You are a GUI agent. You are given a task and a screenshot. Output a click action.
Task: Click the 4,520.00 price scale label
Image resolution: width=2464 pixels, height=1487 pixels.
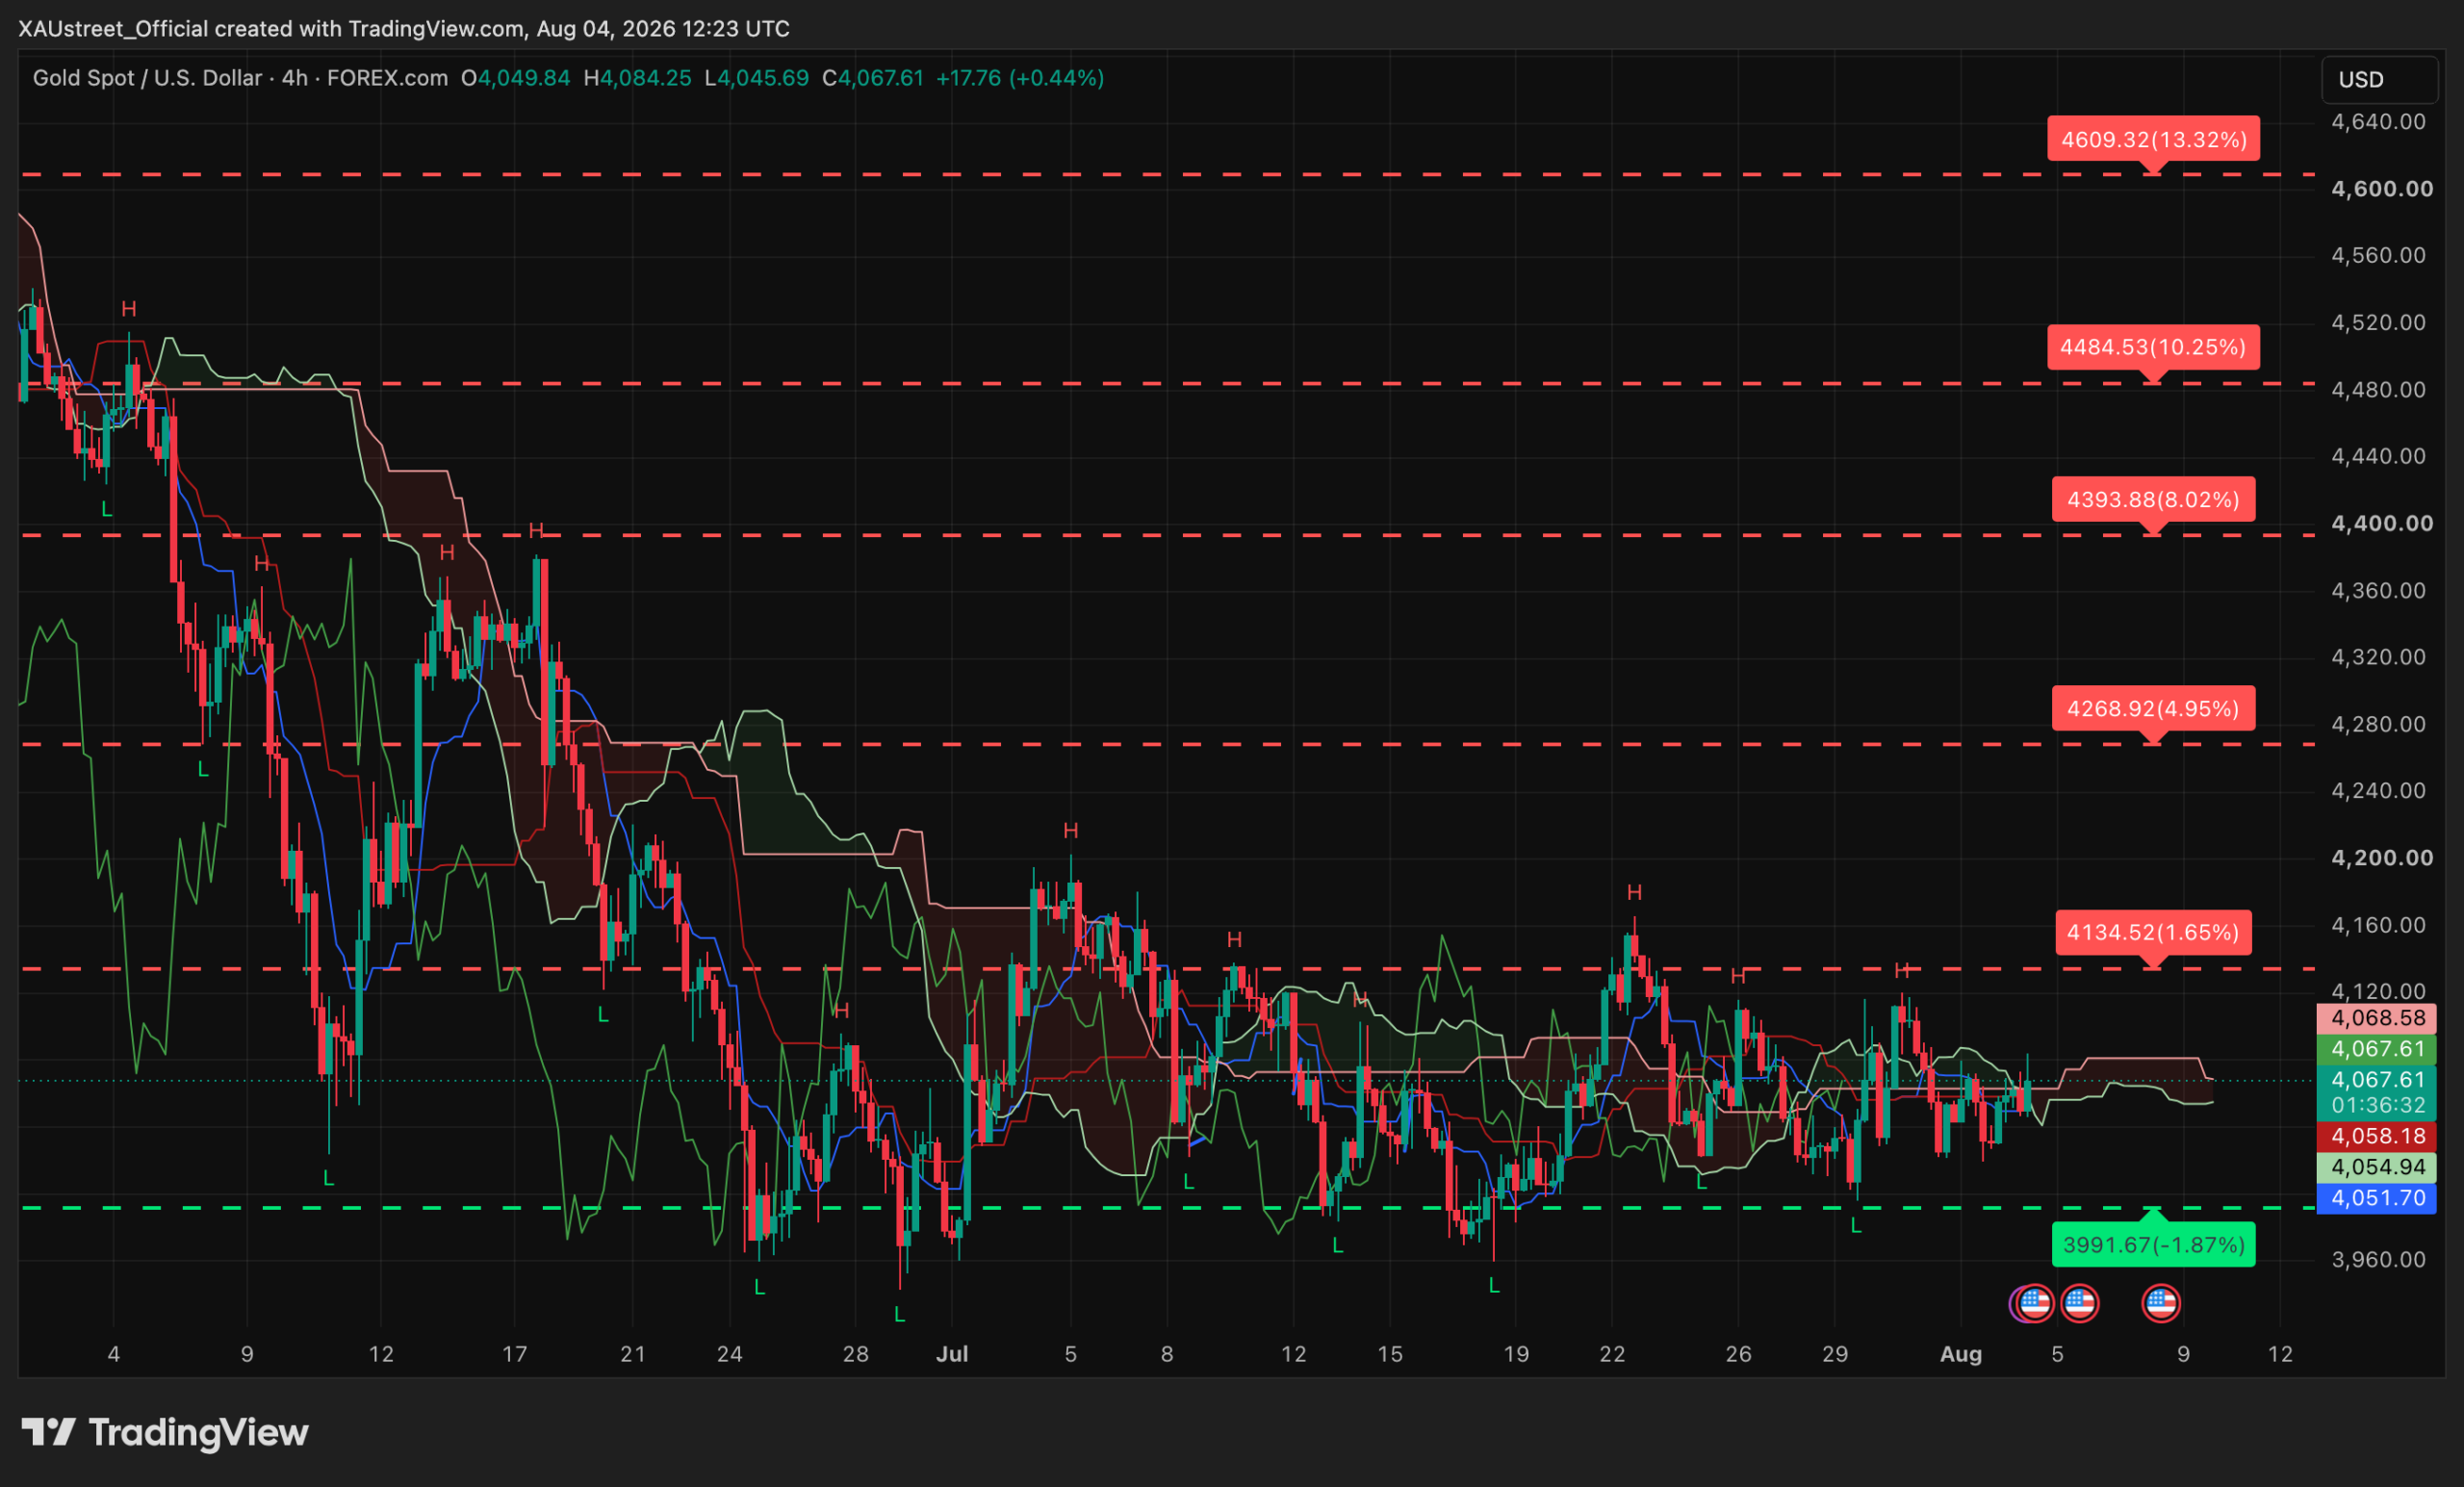click(2378, 322)
